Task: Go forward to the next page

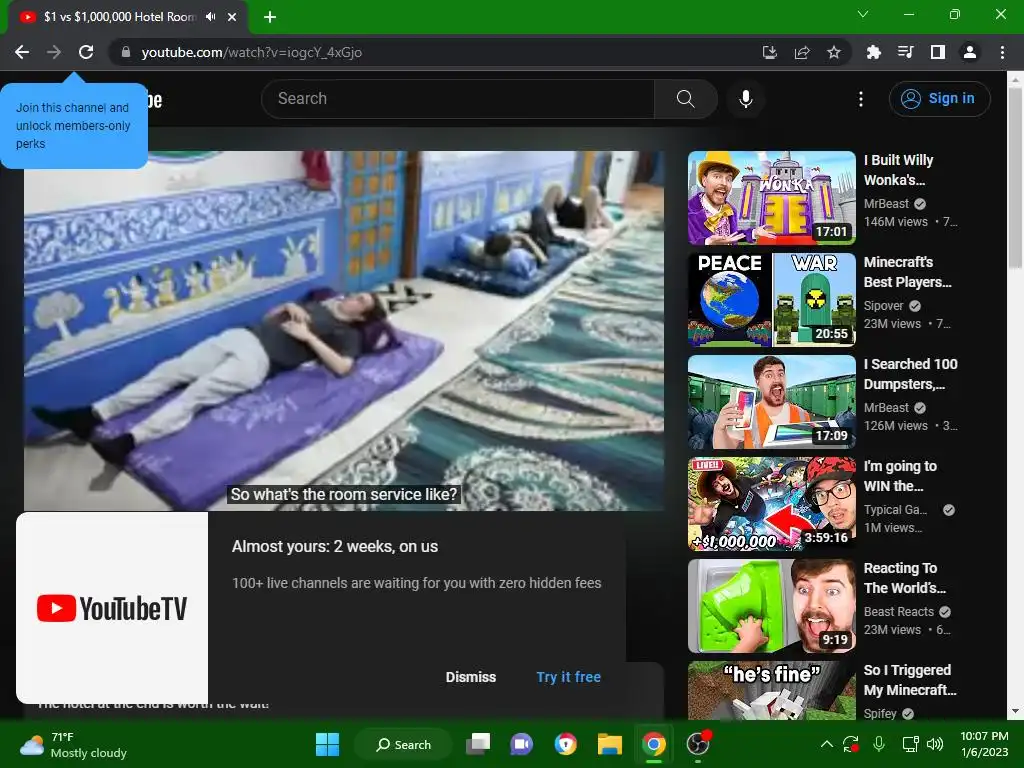Action: pos(54,52)
